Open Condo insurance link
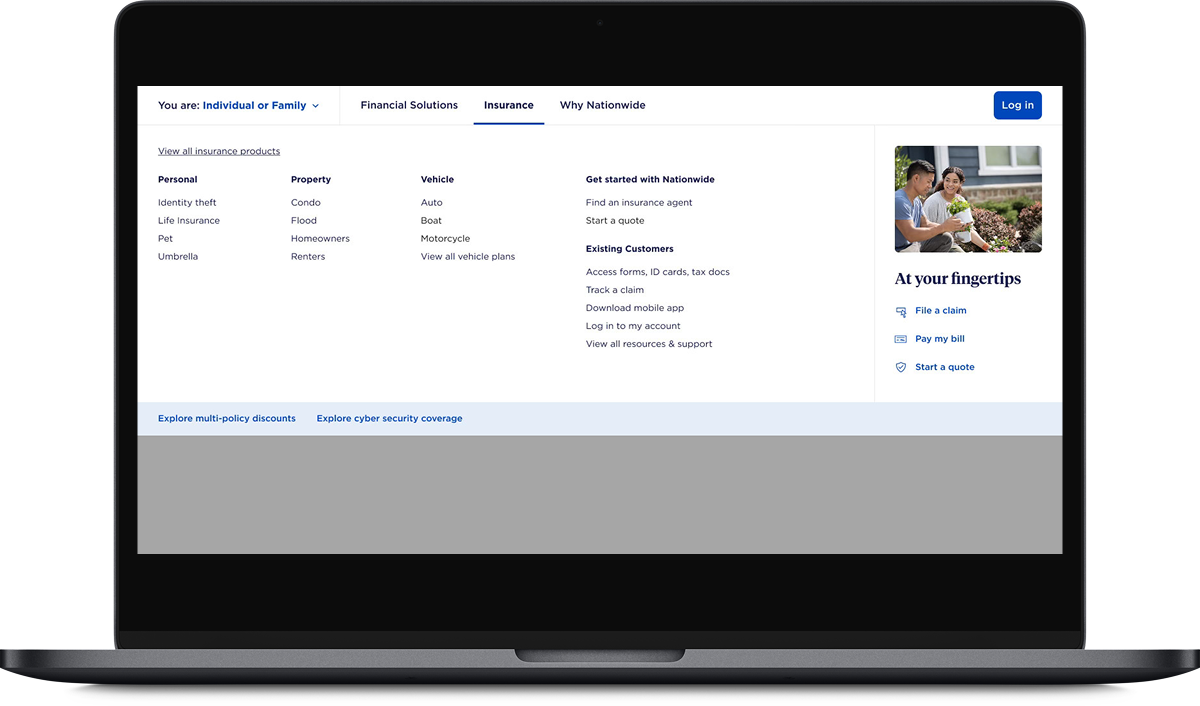 pyautogui.click(x=306, y=202)
